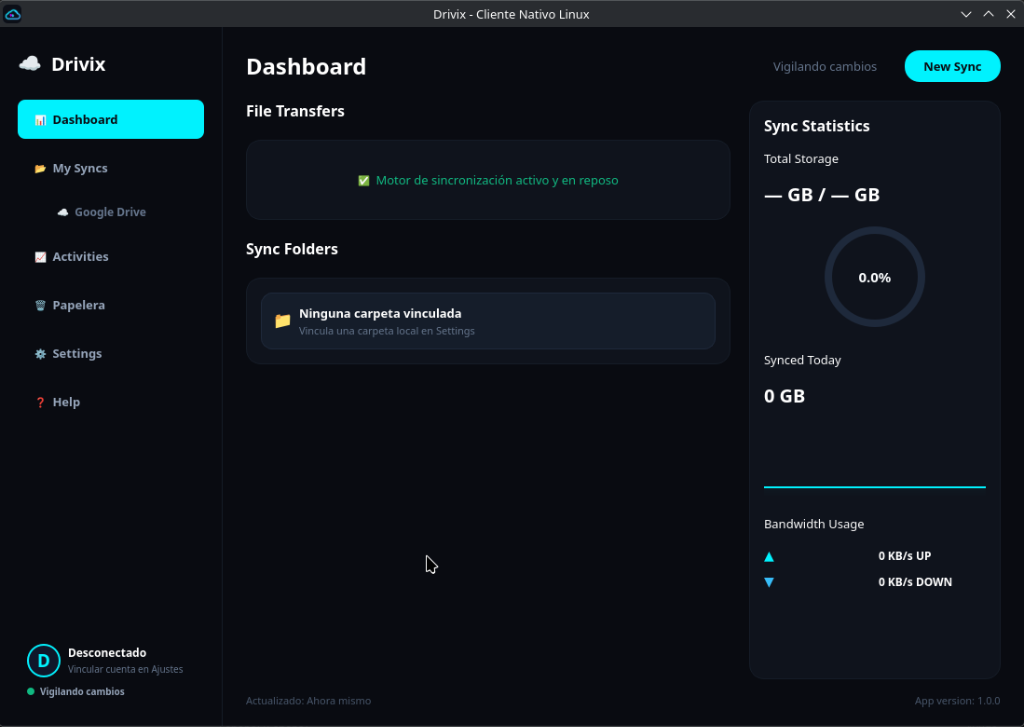Click '0 KB/s UP' bandwidth value

pos(904,556)
